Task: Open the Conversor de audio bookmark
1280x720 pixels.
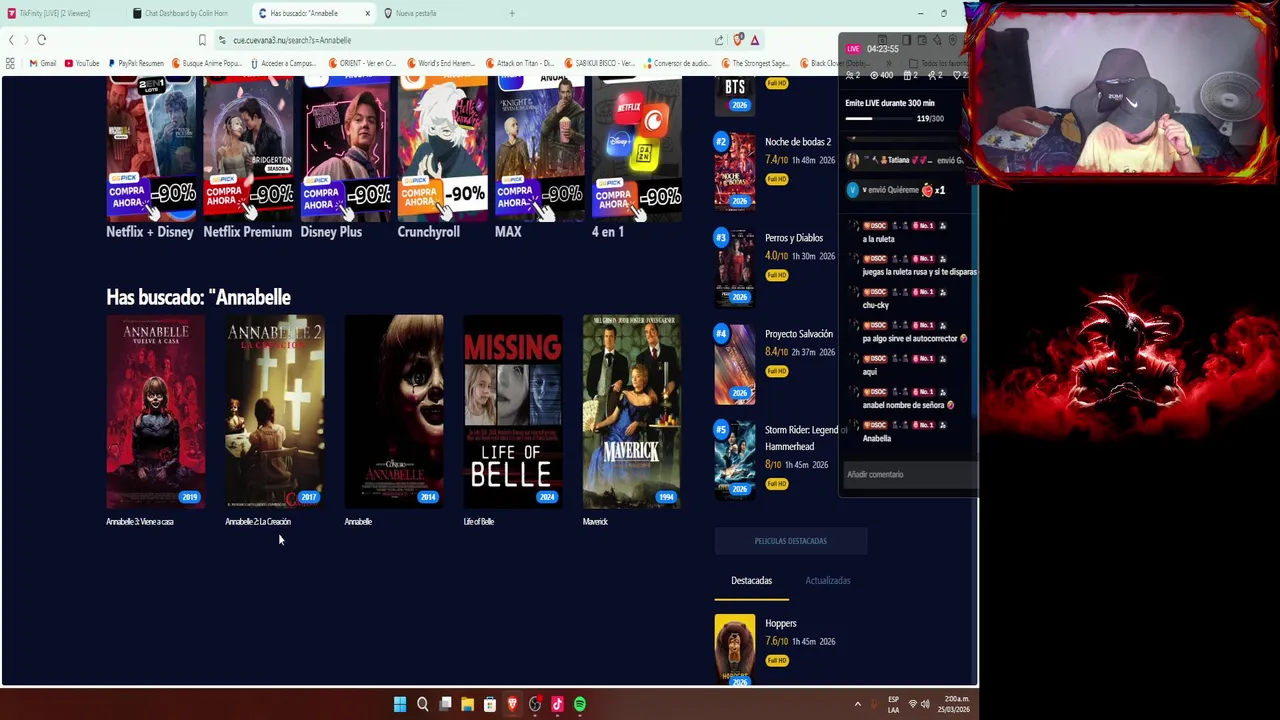Action: (x=677, y=63)
